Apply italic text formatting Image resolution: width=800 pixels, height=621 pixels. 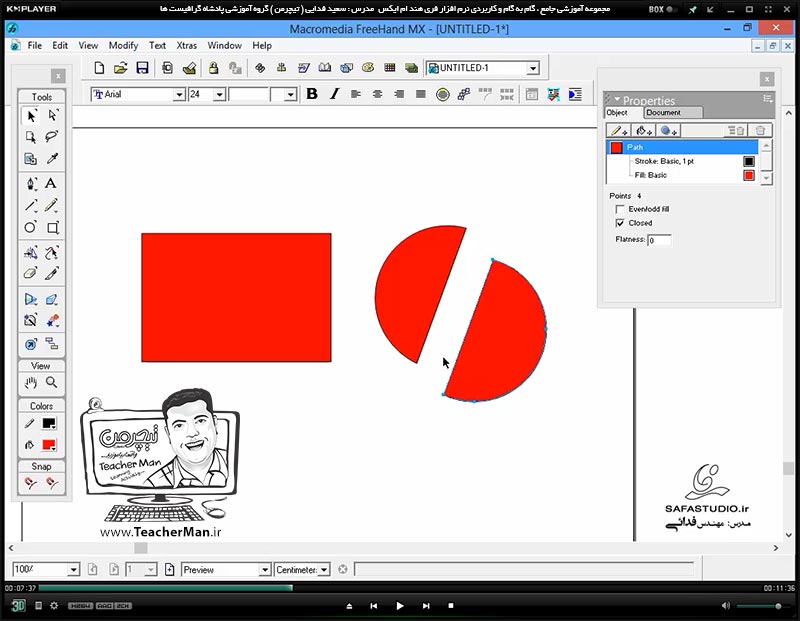pos(334,94)
